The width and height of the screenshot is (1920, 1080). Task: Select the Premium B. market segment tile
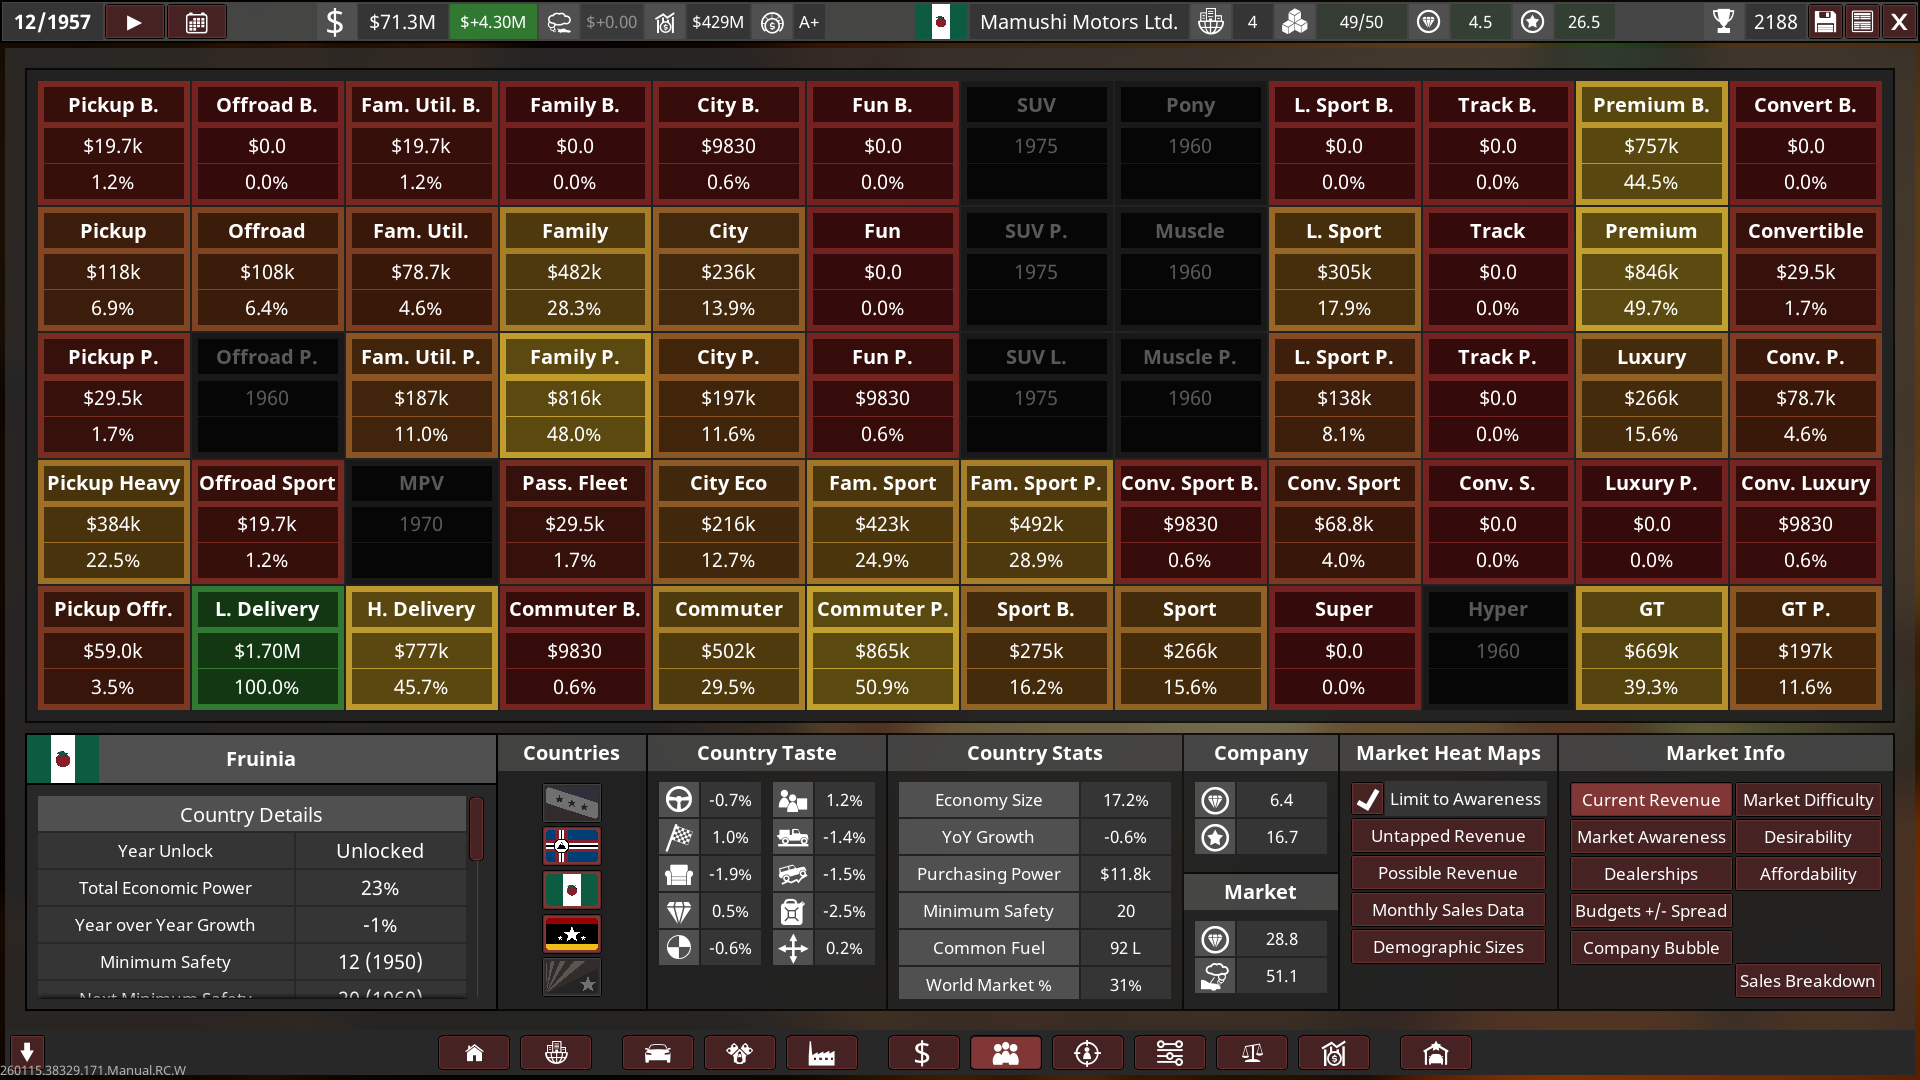[x=1651, y=144]
